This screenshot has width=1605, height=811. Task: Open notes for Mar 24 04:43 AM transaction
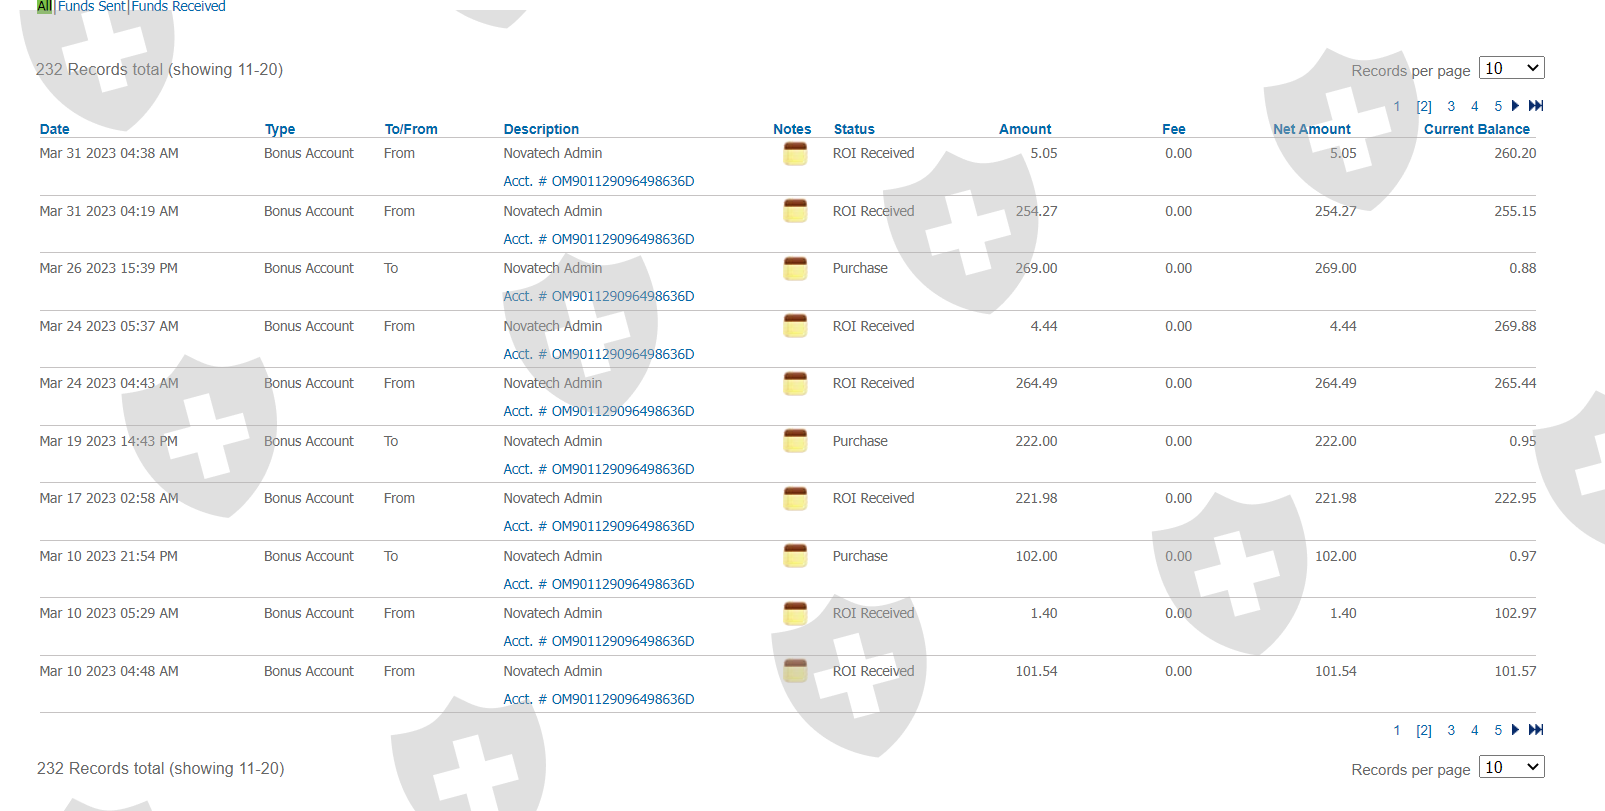point(795,384)
